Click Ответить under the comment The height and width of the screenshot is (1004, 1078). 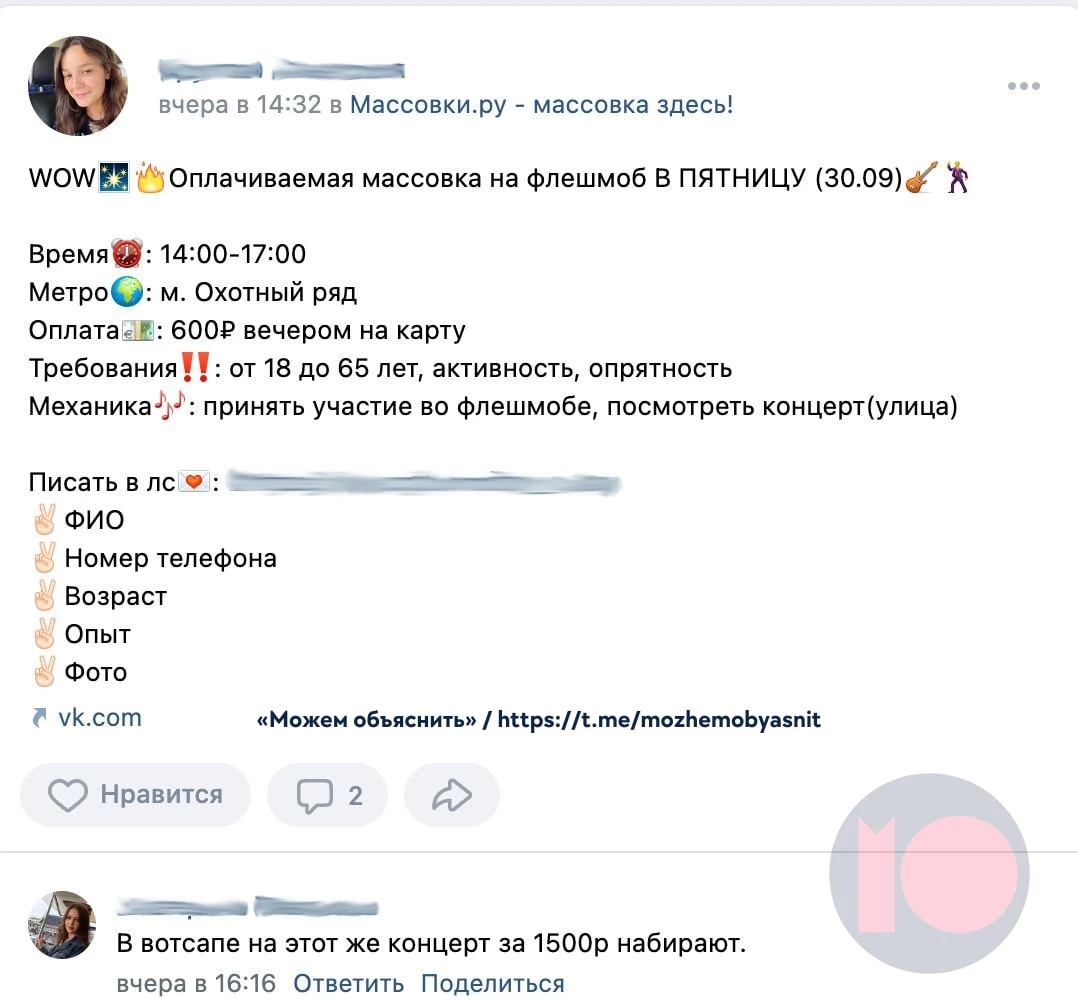point(349,983)
